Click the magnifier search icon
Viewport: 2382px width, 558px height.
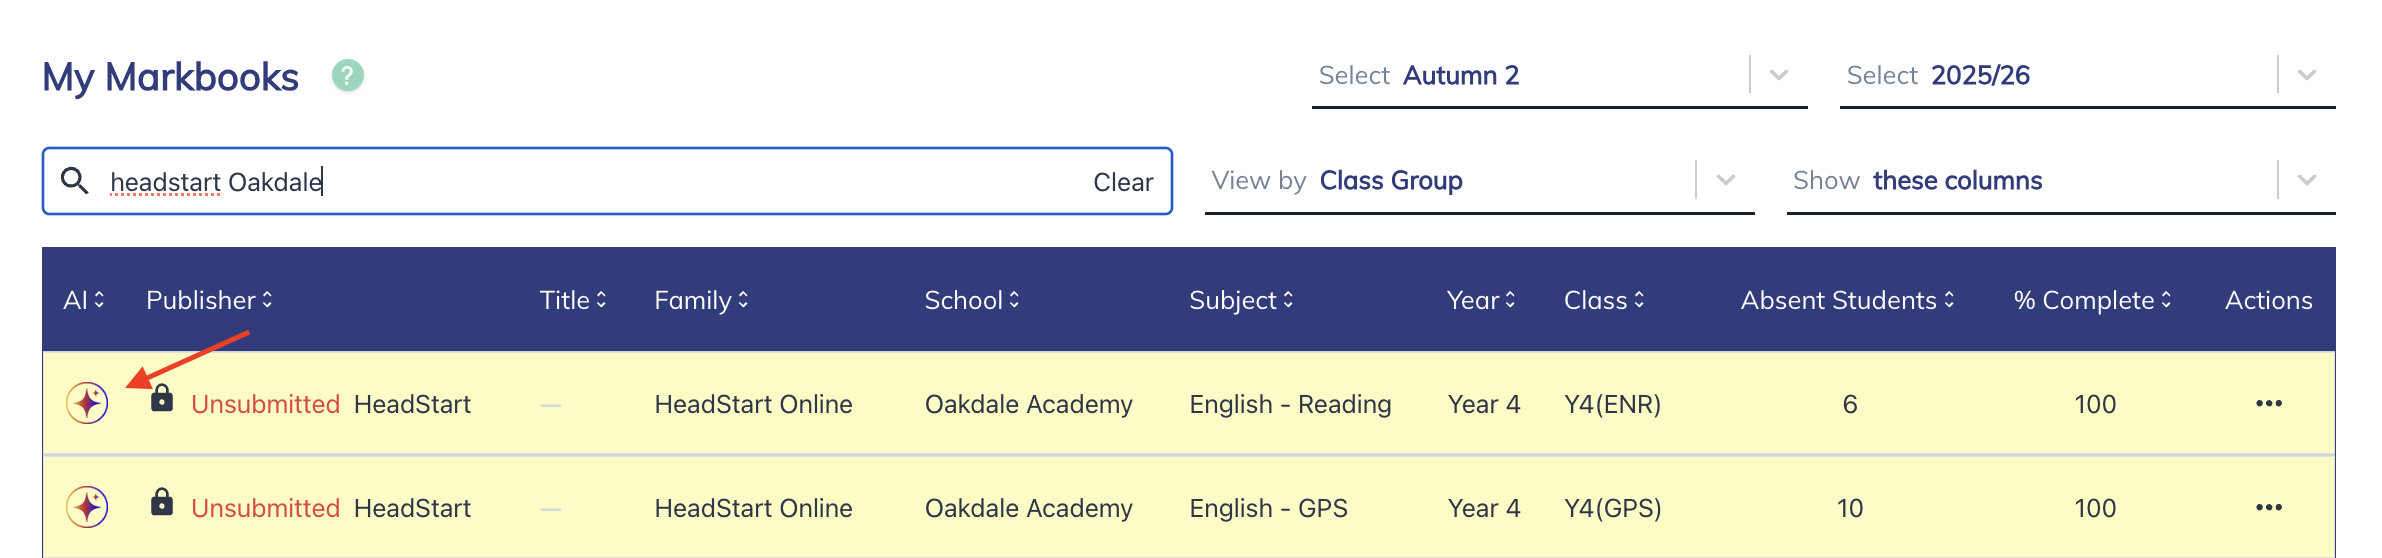[x=75, y=181]
